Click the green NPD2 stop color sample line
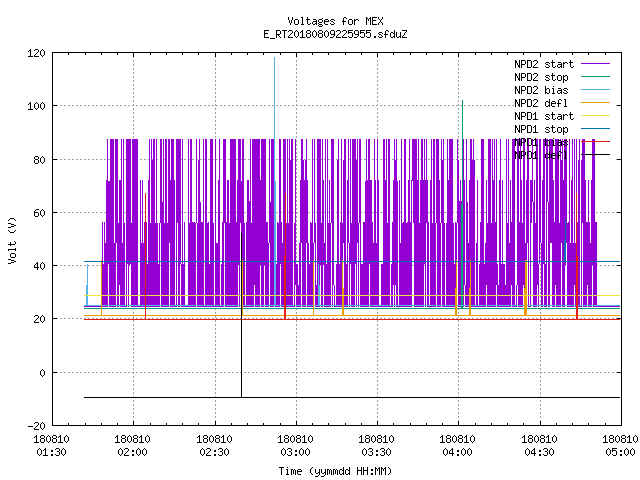This screenshot has height=480, width=640. point(596,77)
